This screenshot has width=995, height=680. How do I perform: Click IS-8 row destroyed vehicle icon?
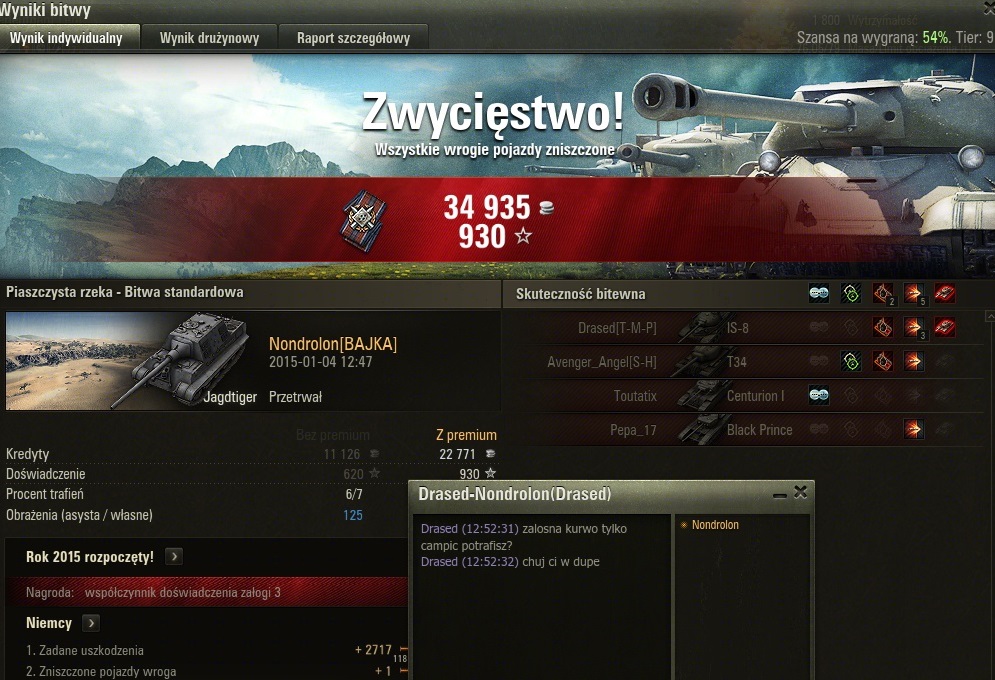pyautogui.click(x=945, y=327)
